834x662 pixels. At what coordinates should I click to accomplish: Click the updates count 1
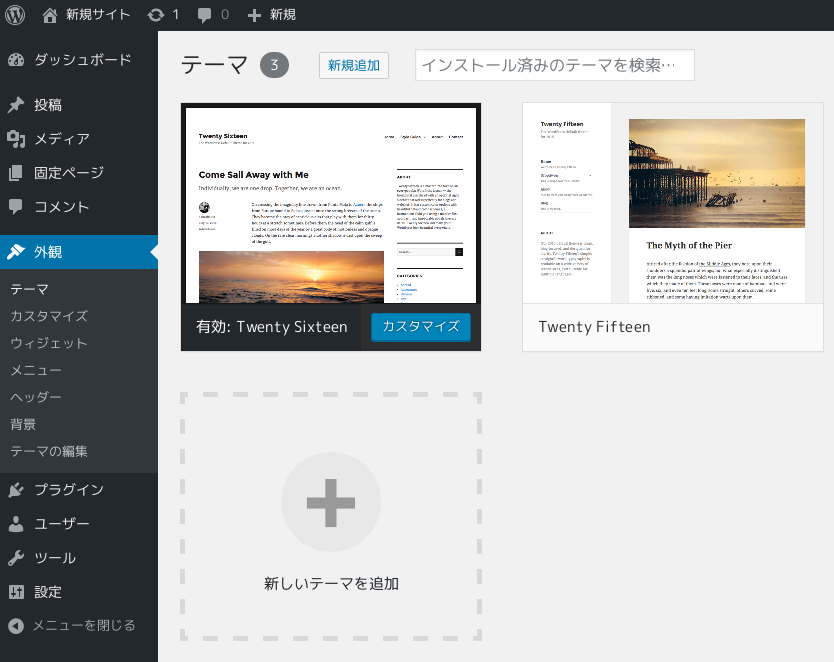coord(176,15)
